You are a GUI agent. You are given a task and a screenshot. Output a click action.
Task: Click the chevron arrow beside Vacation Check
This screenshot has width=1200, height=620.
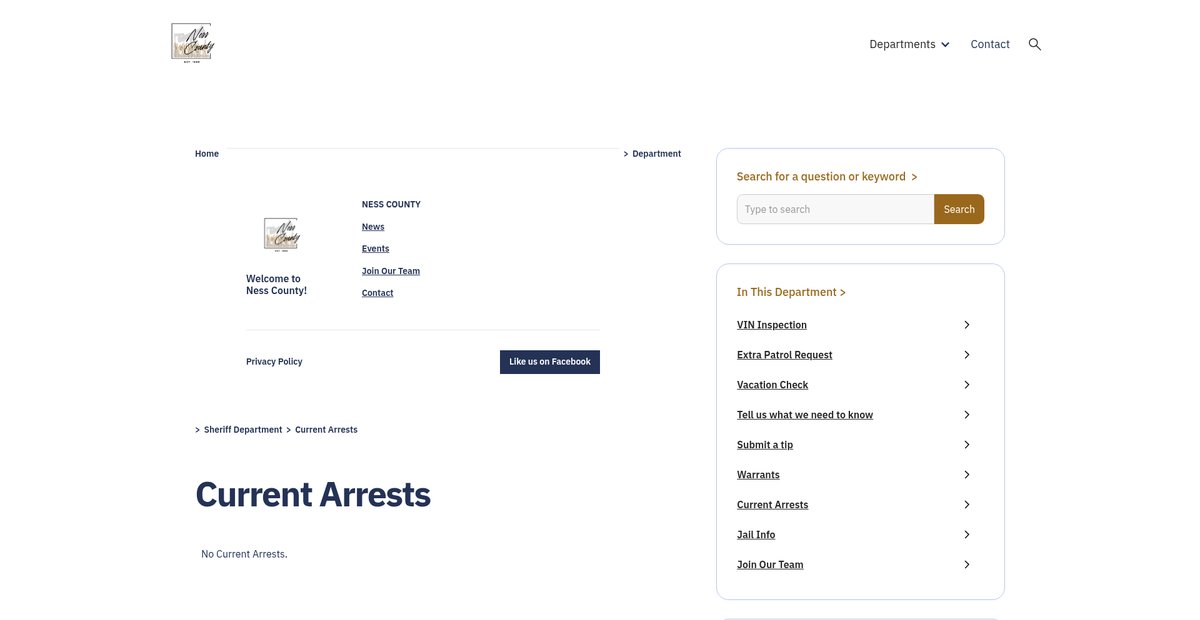click(967, 385)
